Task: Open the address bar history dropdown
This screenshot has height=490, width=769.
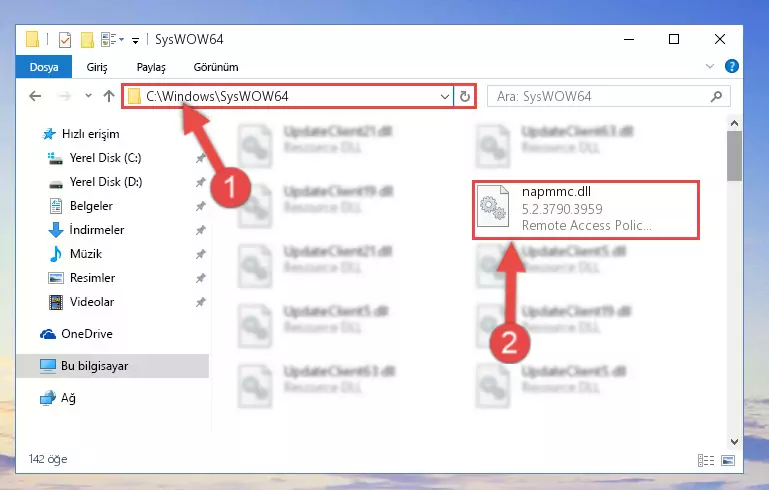Action: pos(445,97)
